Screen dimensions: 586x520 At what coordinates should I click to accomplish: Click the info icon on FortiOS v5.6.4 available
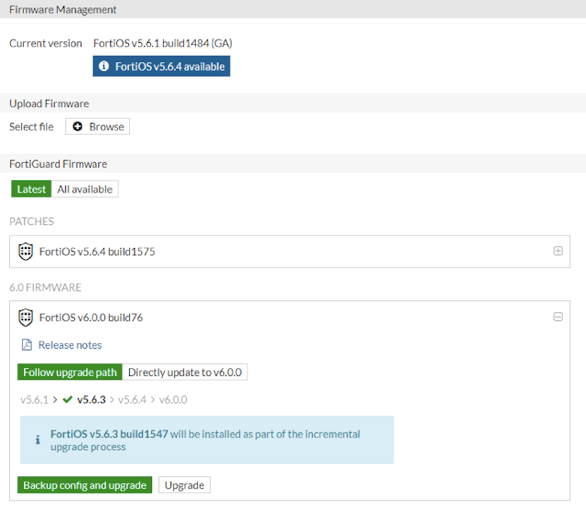(104, 66)
